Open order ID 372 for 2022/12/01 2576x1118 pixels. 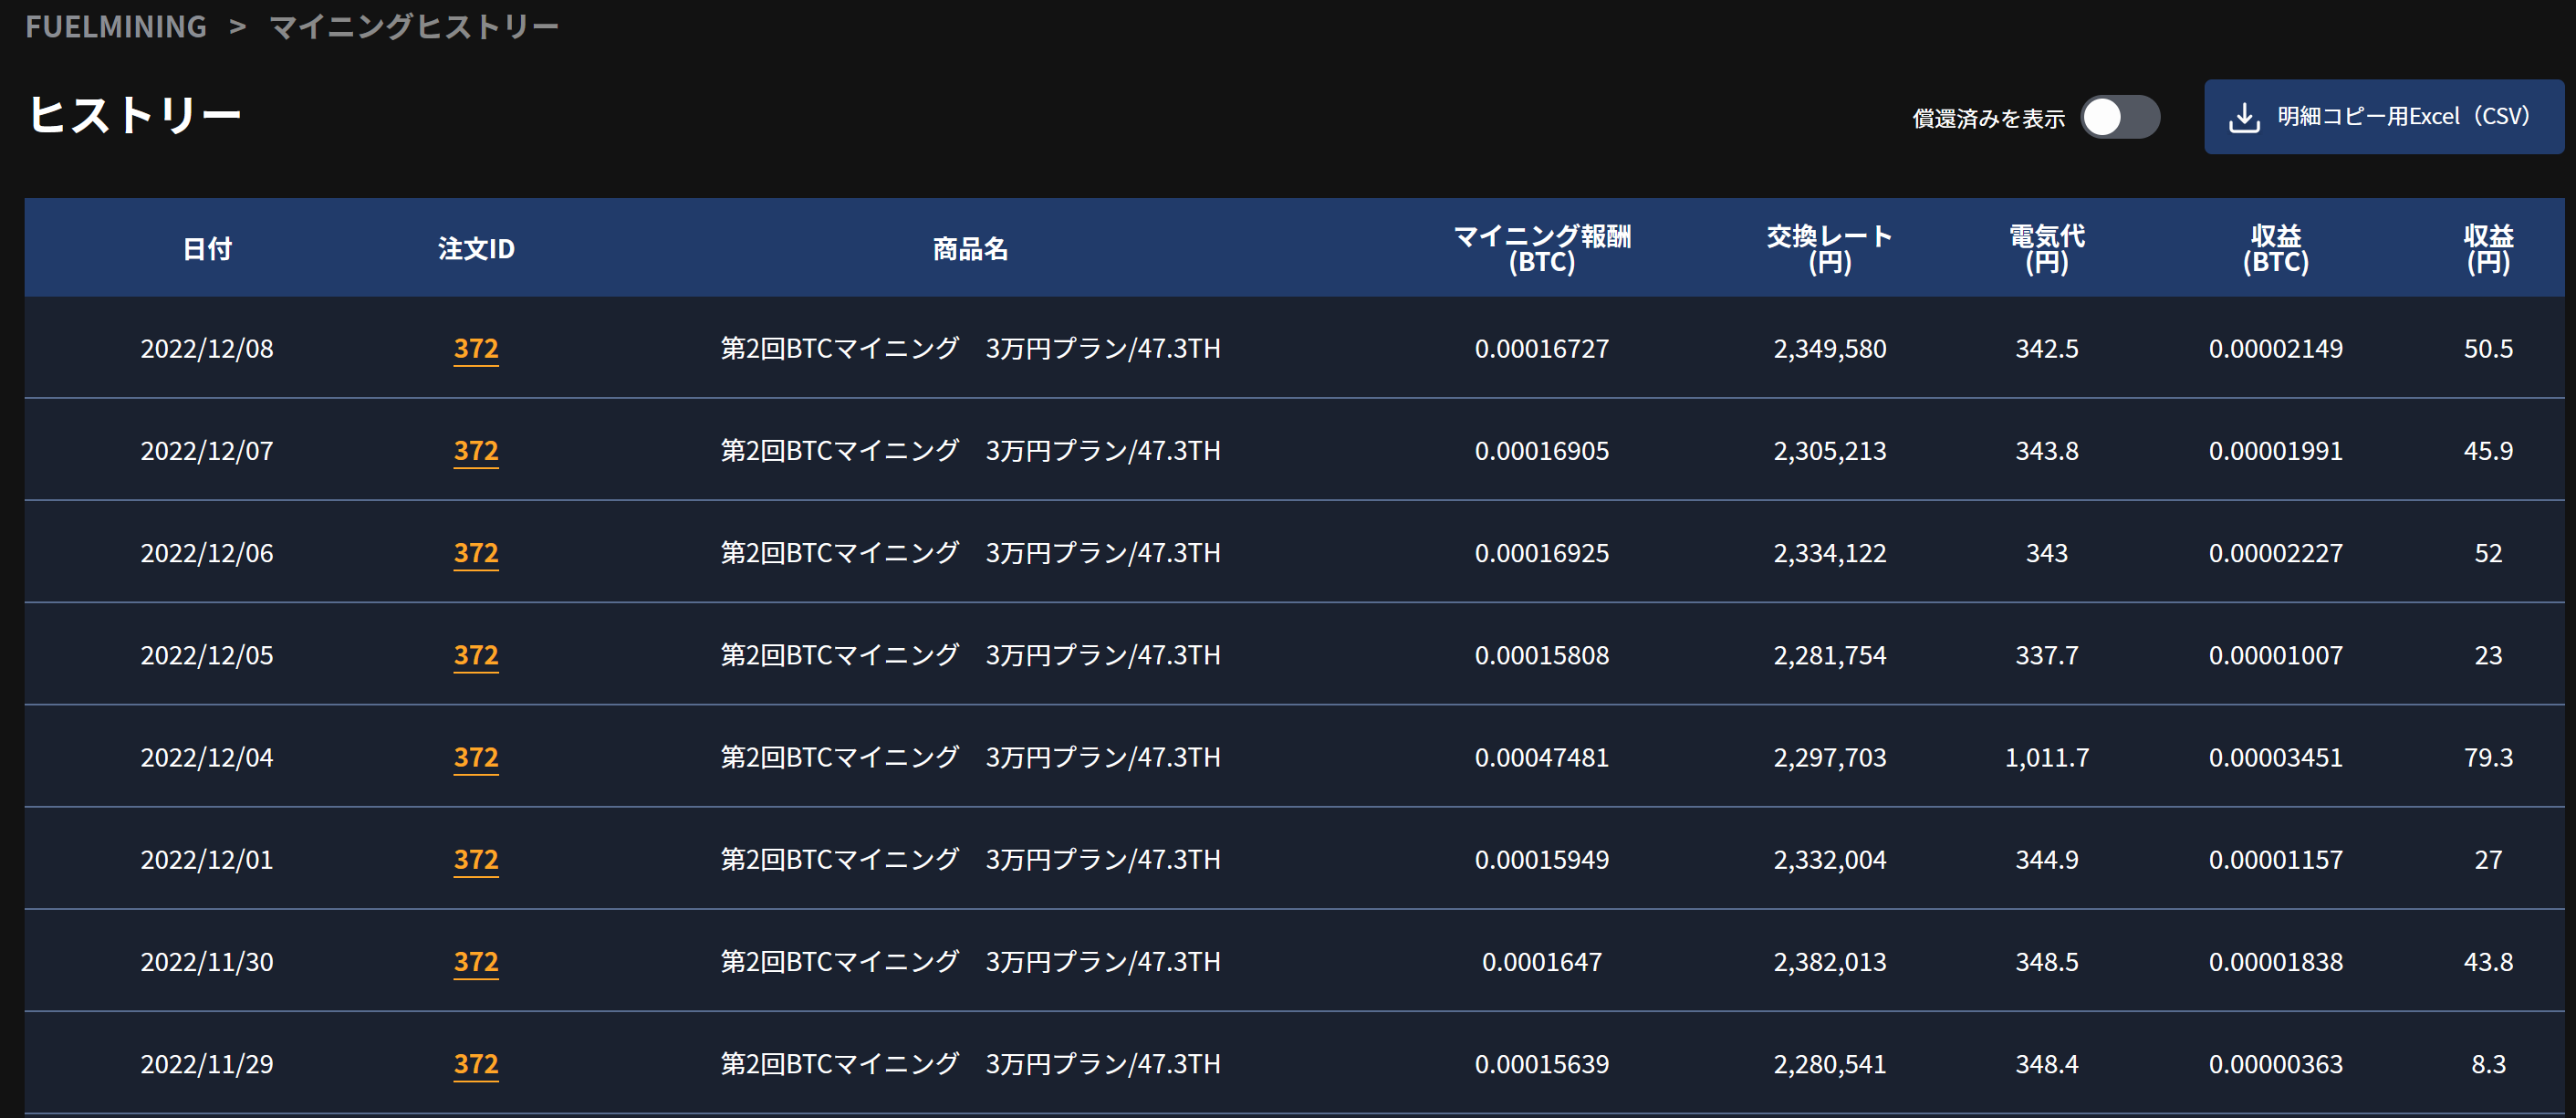point(476,859)
